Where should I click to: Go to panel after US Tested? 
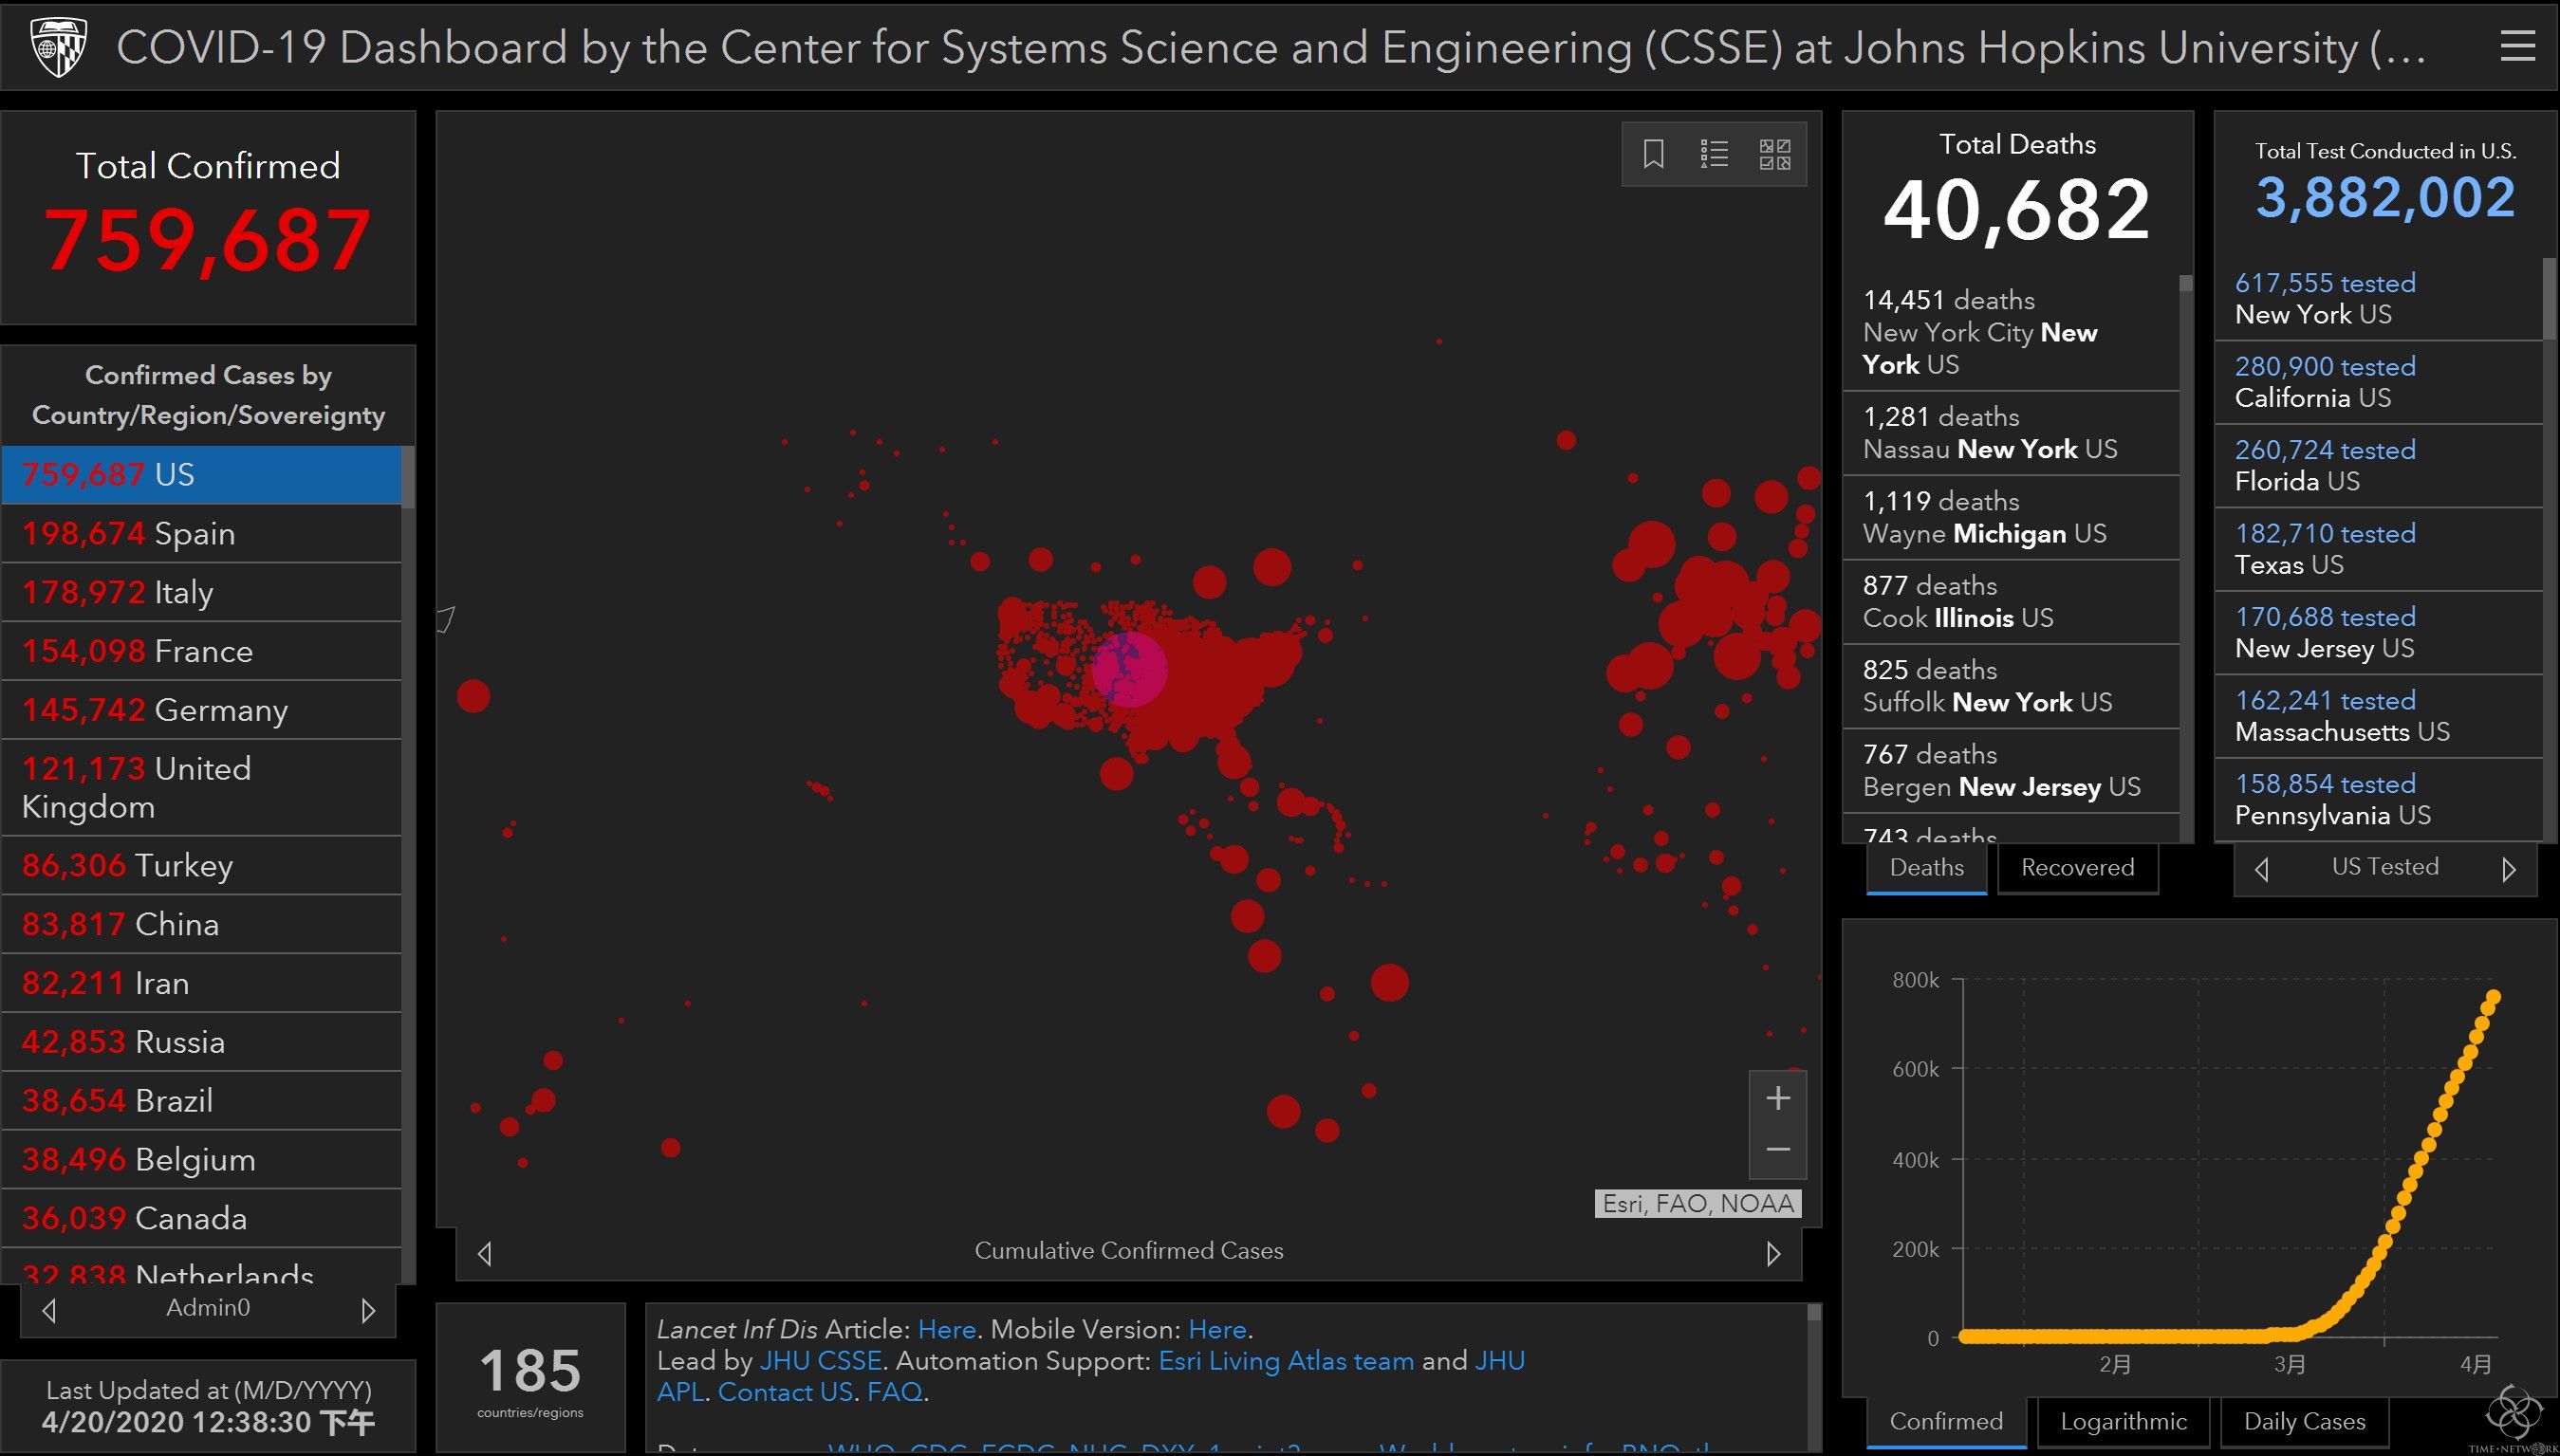click(2508, 869)
